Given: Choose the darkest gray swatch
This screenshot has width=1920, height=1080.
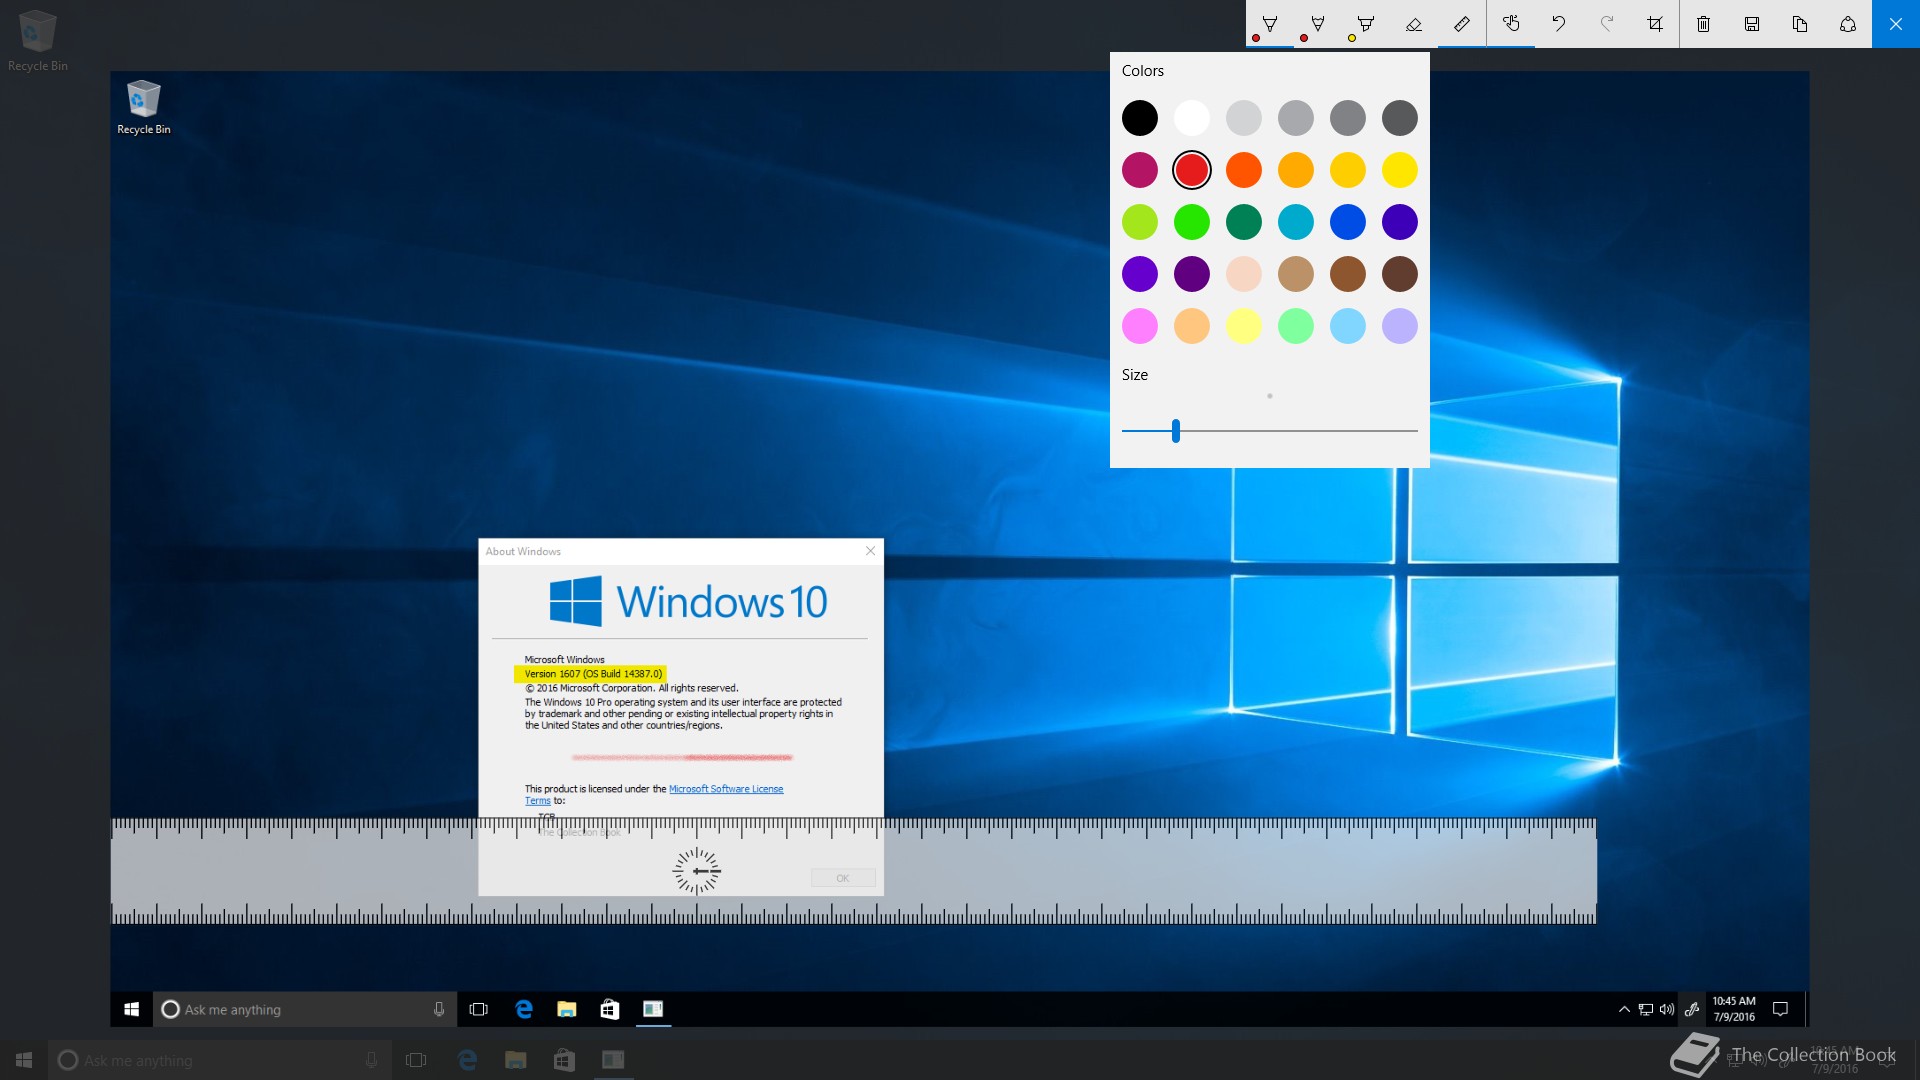Looking at the screenshot, I should [1400, 118].
